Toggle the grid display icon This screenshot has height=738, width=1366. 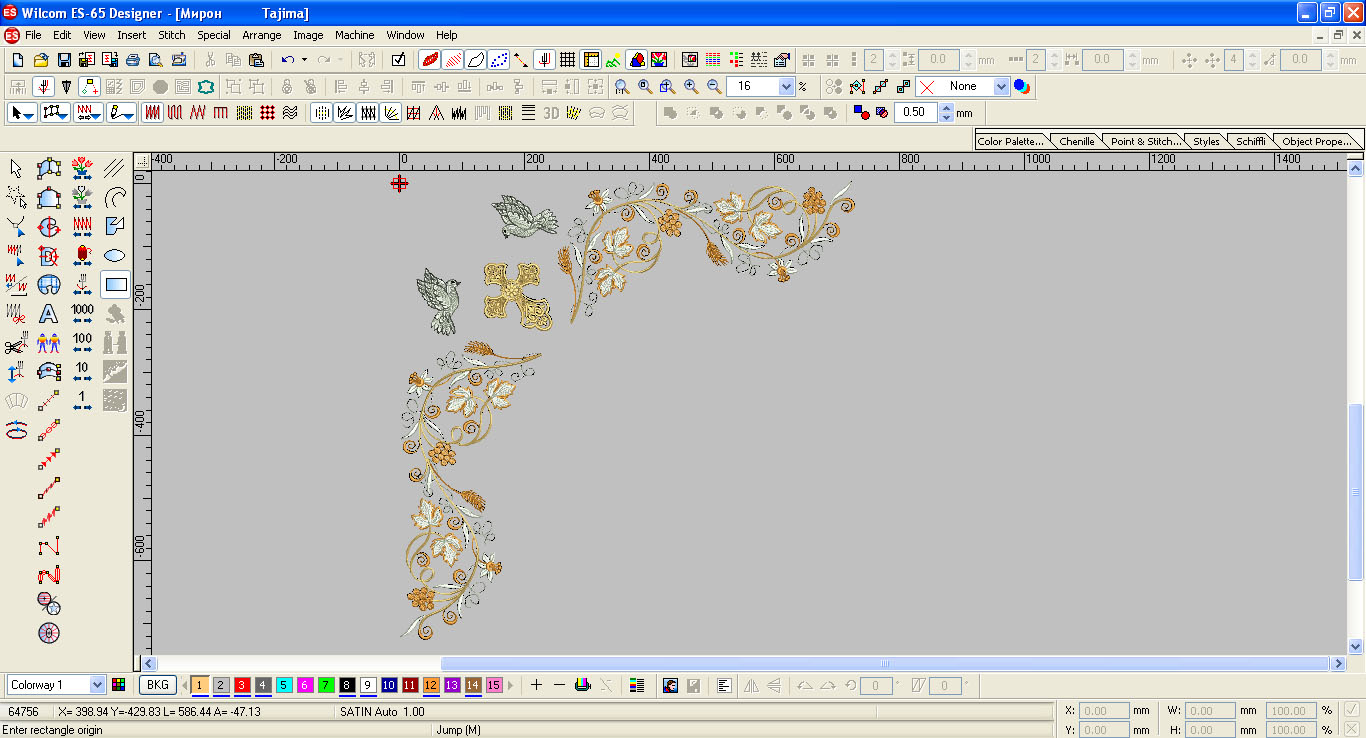pyautogui.click(x=567, y=60)
